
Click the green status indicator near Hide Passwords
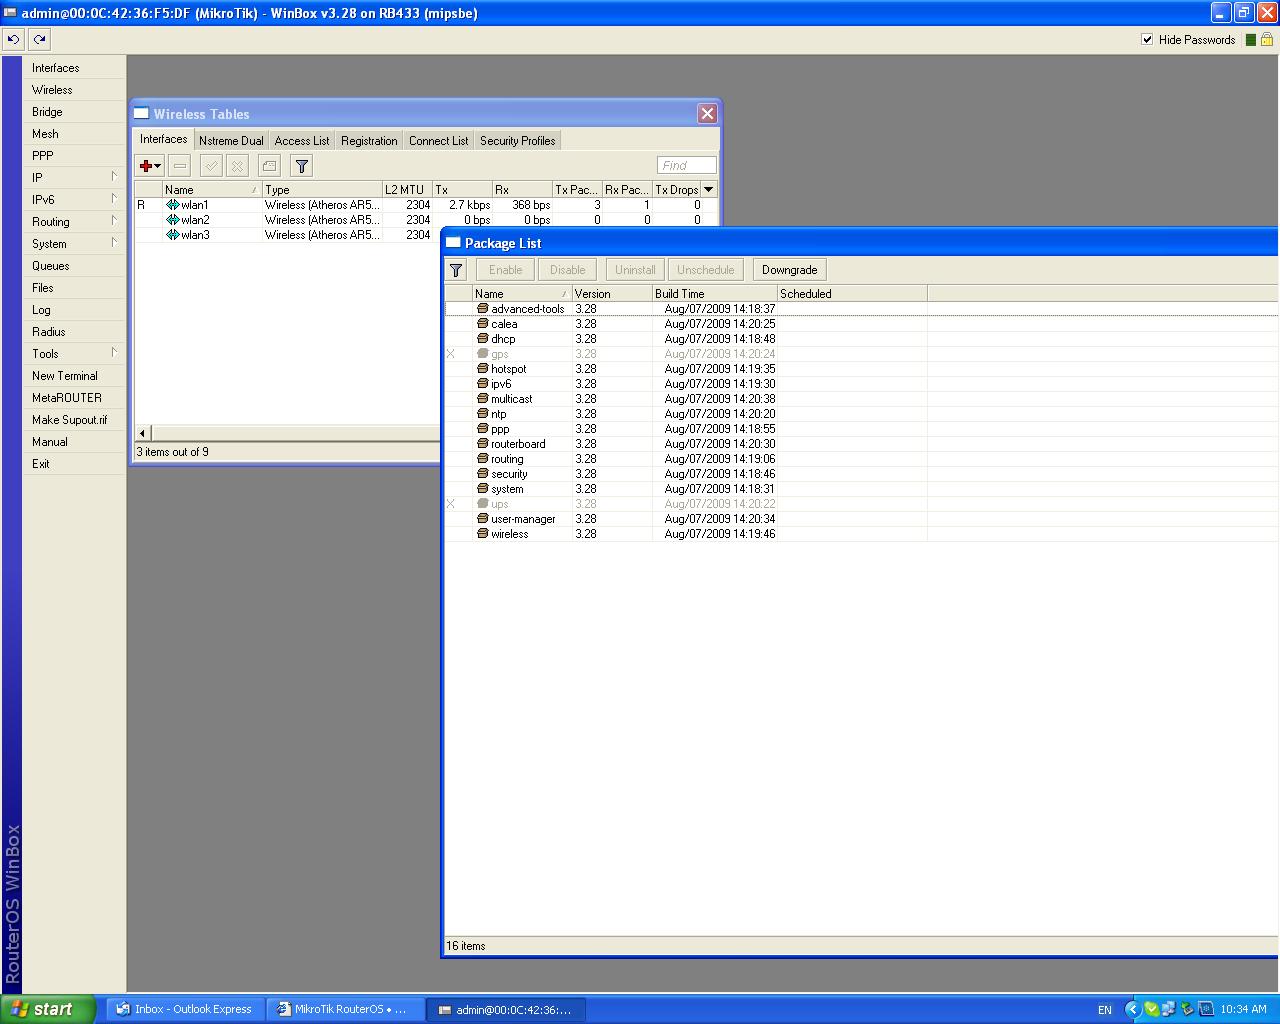[x=1251, y=40]
